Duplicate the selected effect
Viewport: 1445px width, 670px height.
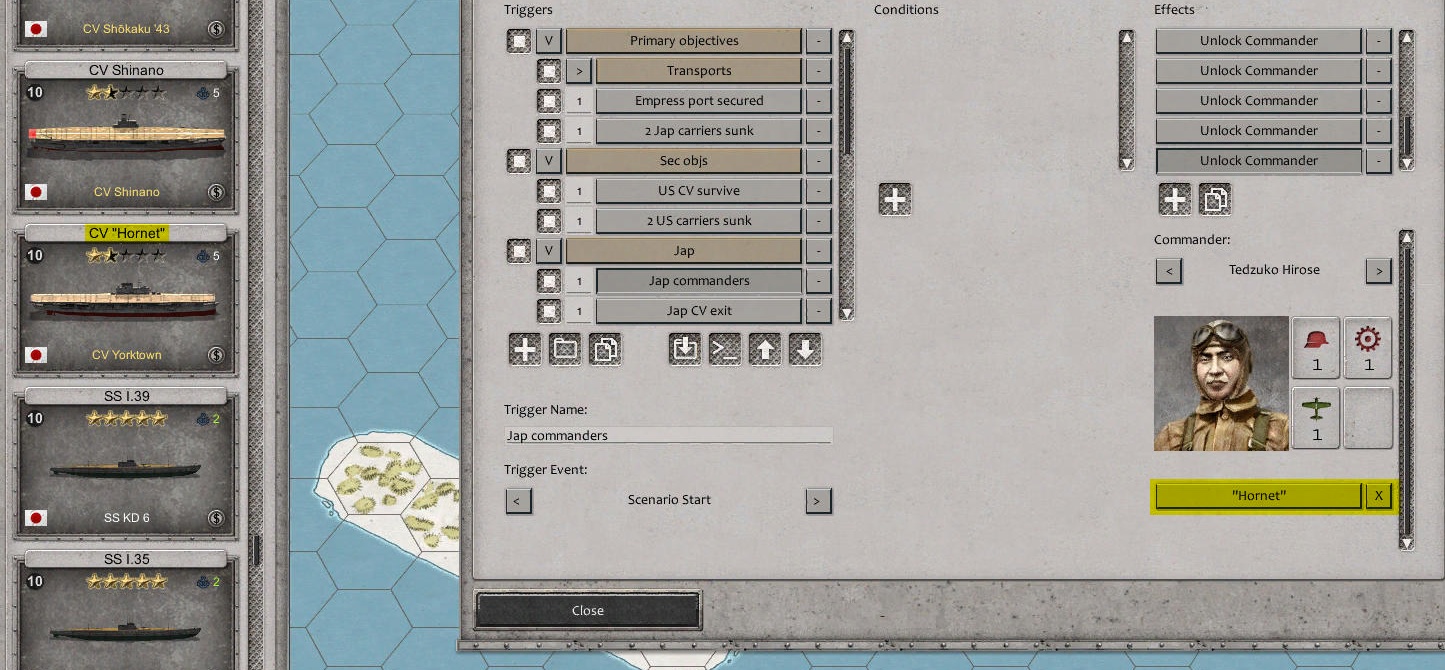click(1215, 199)
